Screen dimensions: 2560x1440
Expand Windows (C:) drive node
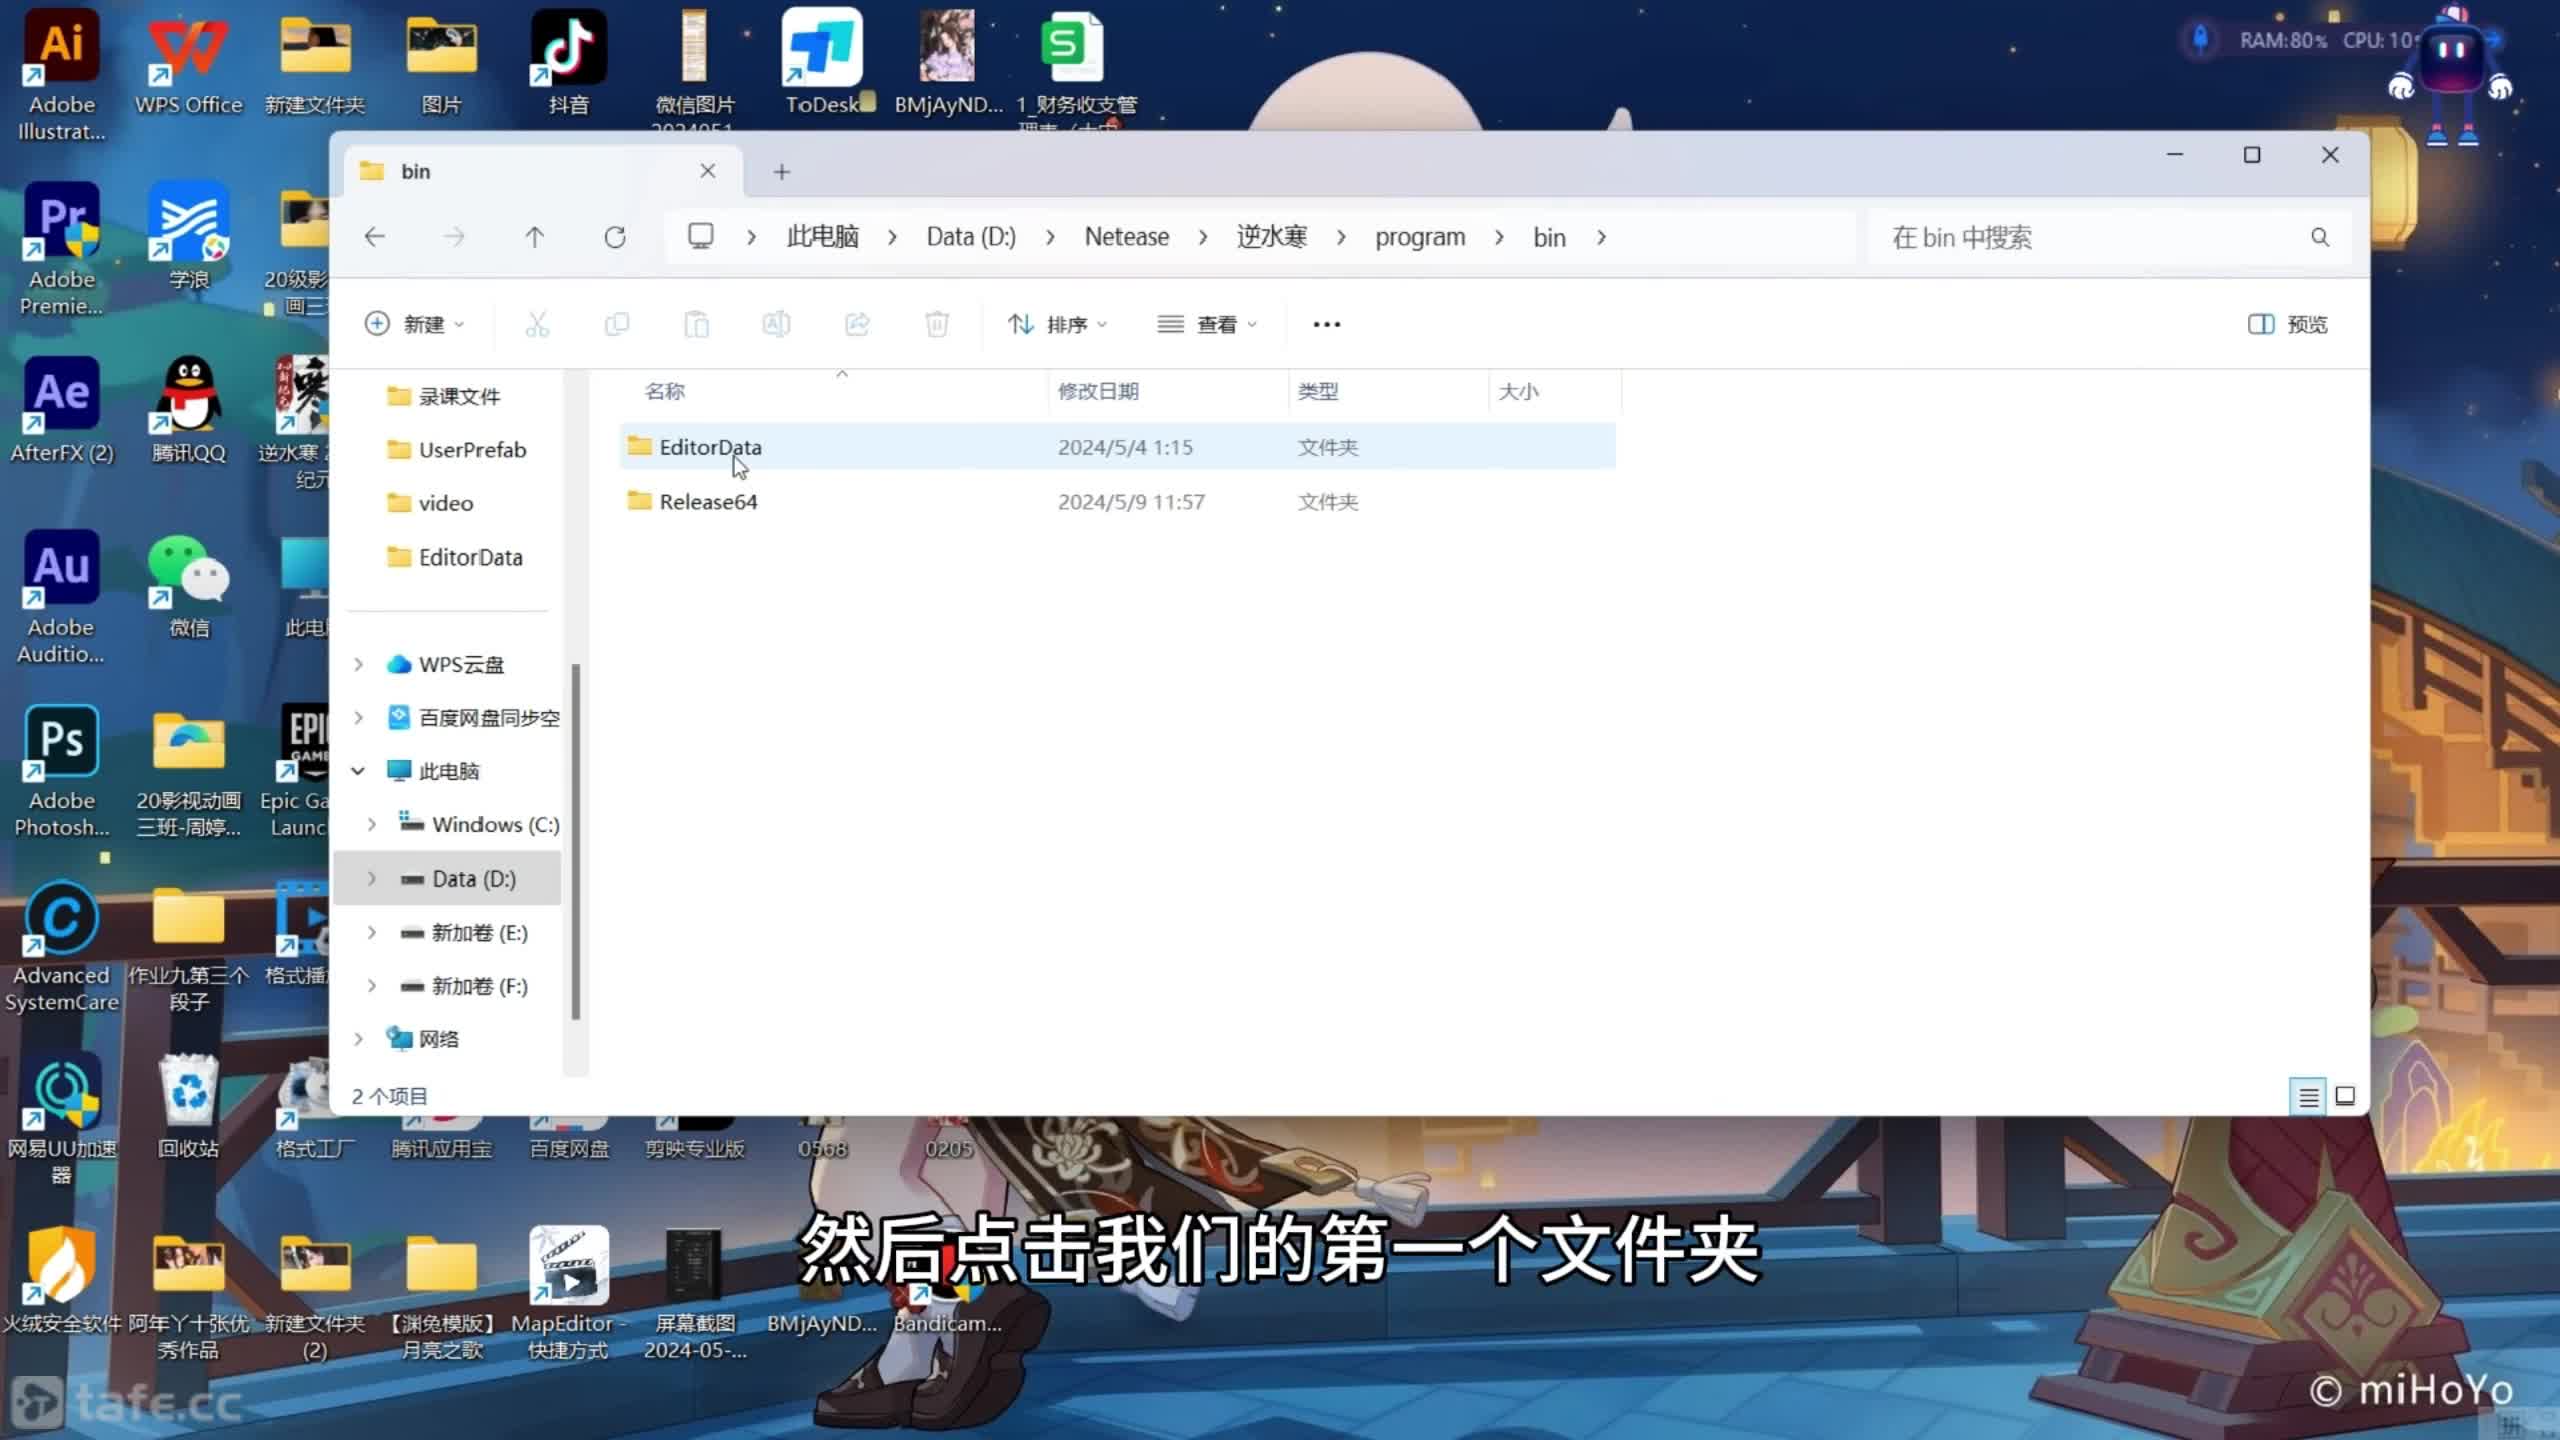[372, 825]
